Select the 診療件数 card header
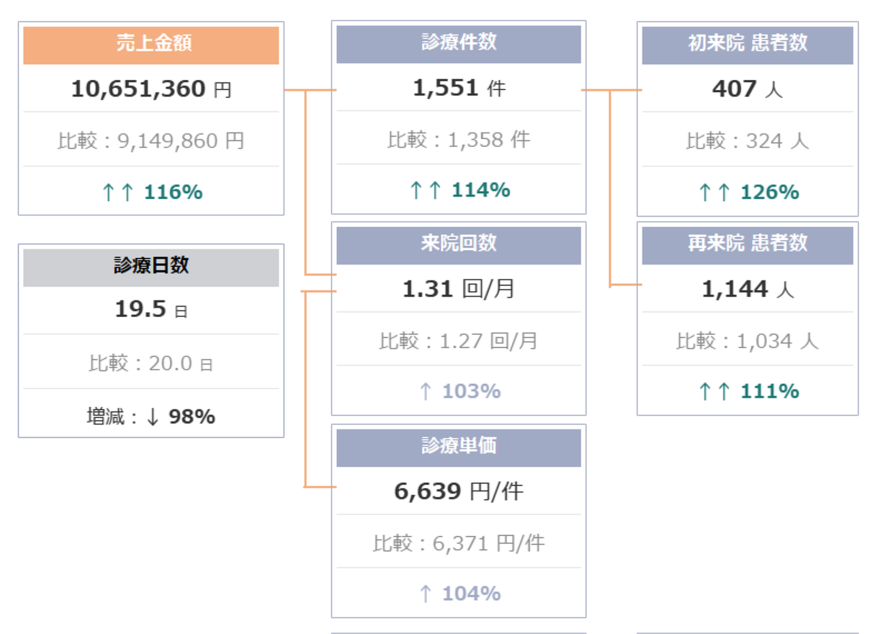The height and width of the screenshot is (634, 880). pos(459,44)
